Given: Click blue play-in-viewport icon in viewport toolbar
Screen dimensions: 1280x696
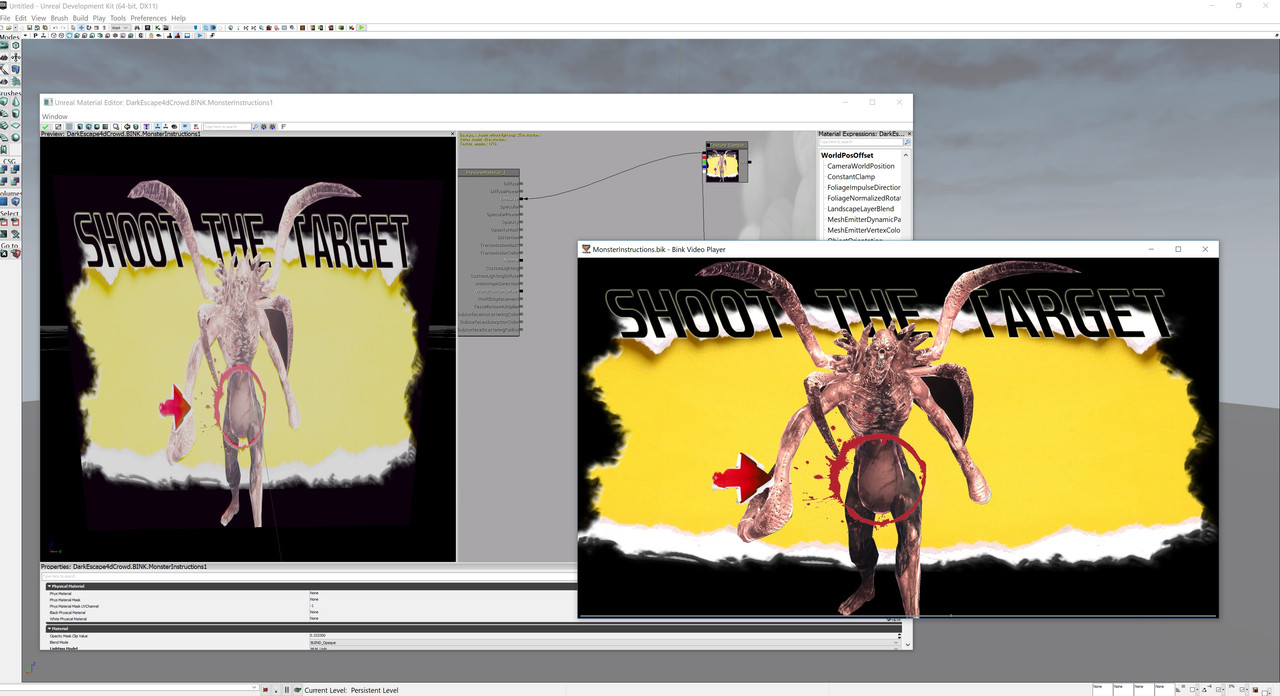Looking at the screenshot, I should (200, 36).
